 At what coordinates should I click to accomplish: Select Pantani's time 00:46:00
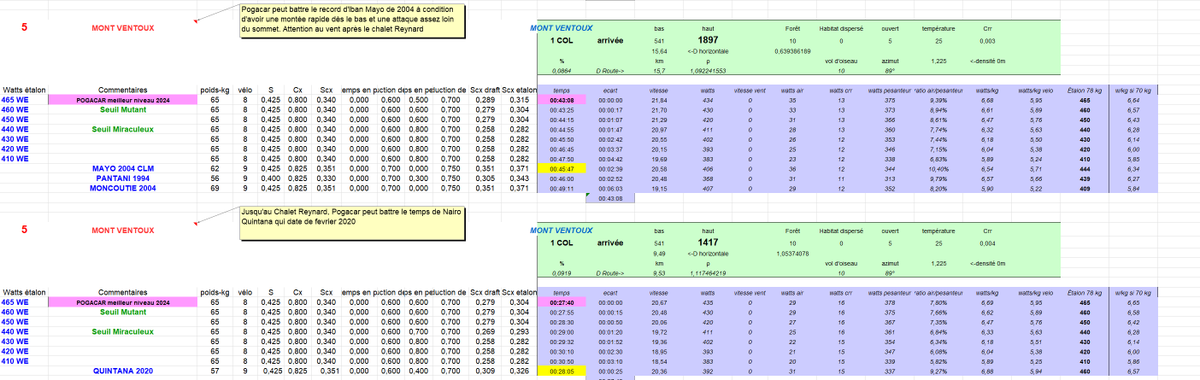pyautogui.click(x=562, y=179)
